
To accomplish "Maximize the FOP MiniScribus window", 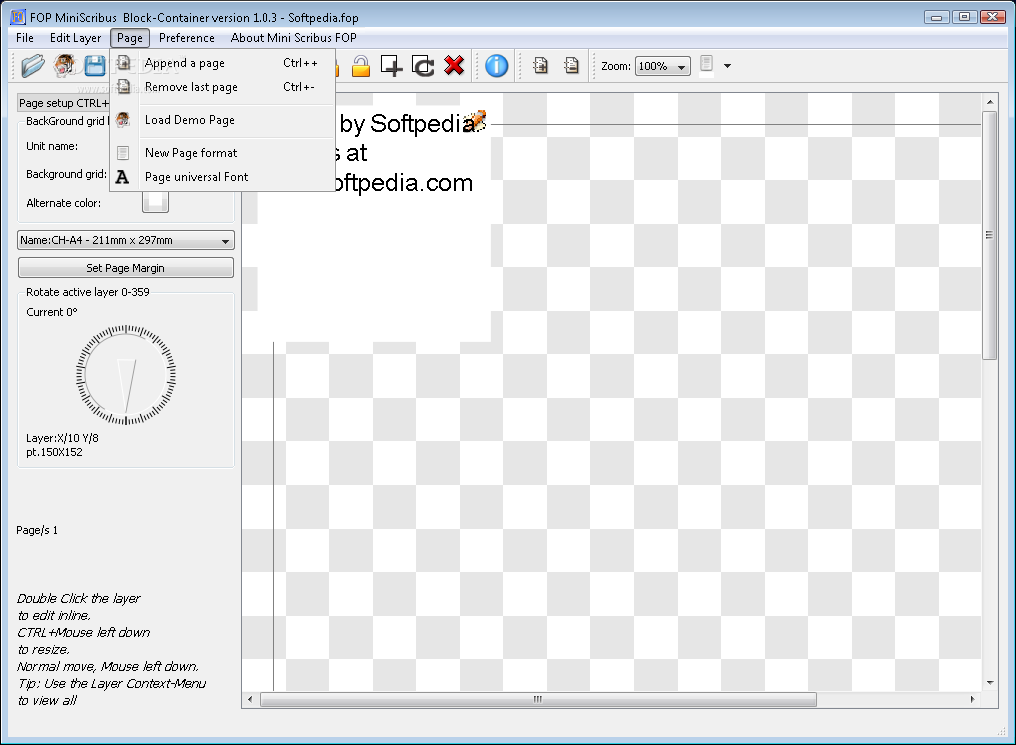I will 964,17.
